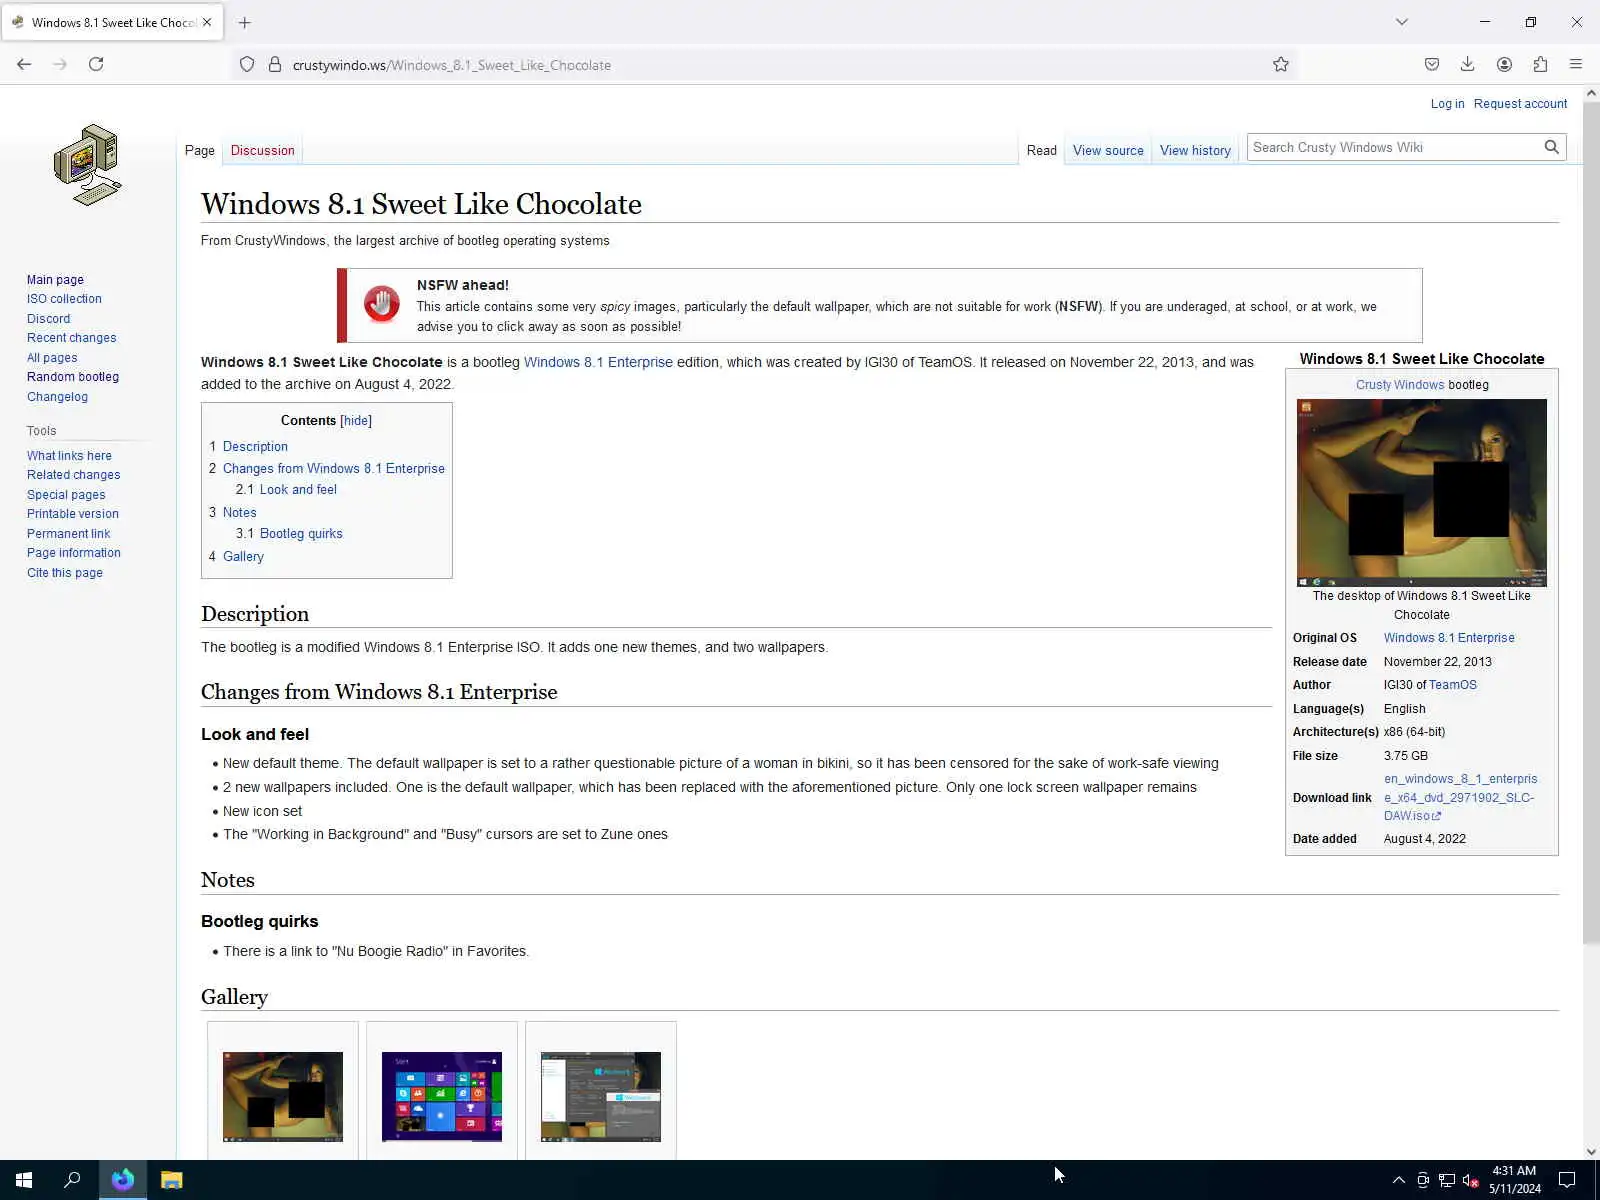Open Page information tool link
Viewport: 1600px width, 1200px height.
click(73, 553)
